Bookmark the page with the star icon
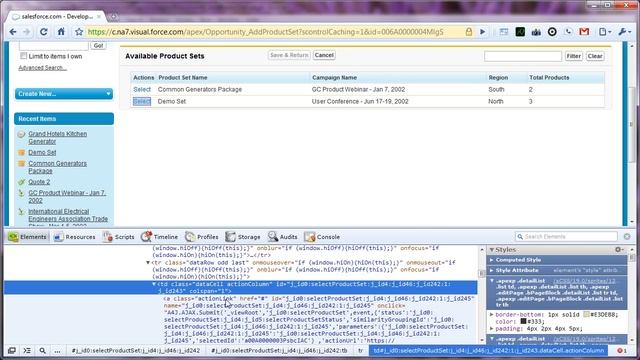 click(79, 32)
